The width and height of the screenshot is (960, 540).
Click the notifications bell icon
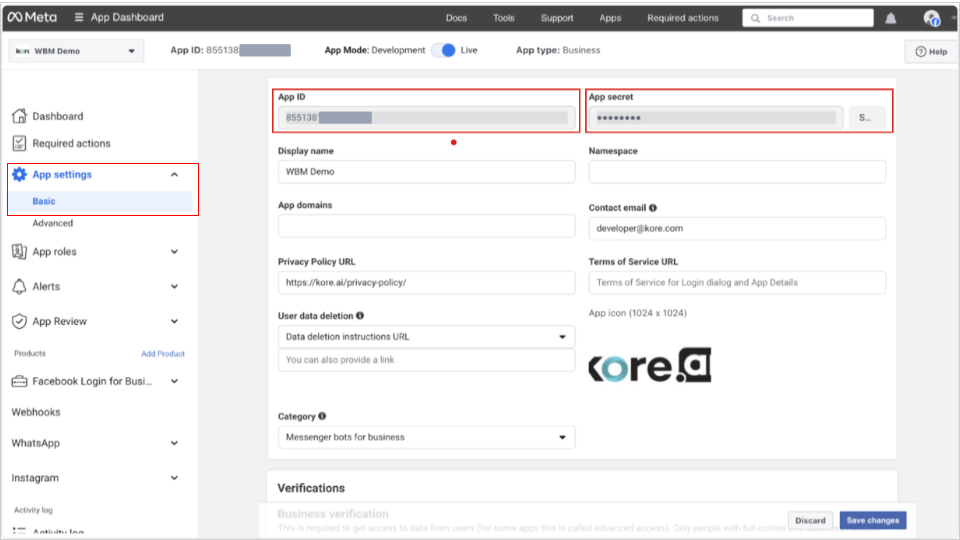pyautogui.click(x=890, y=18)
